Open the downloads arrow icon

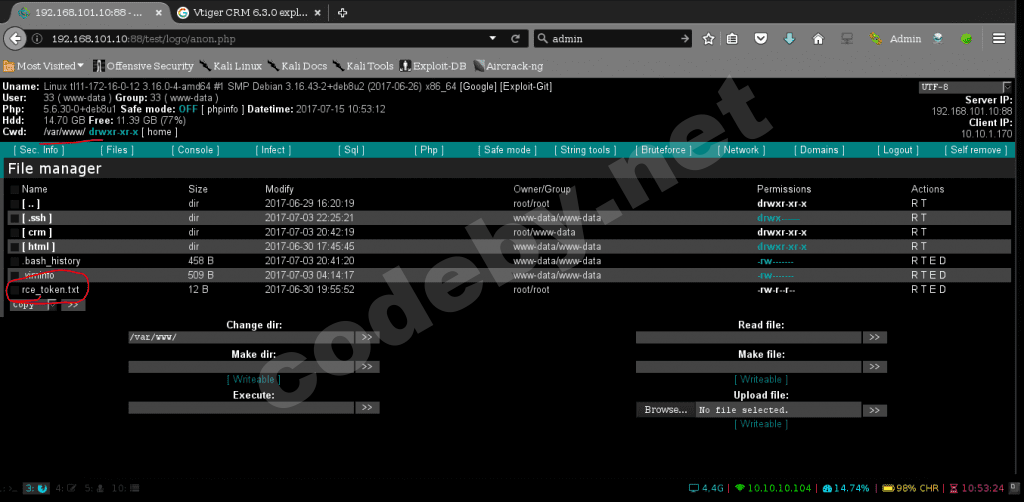point(789,39)
